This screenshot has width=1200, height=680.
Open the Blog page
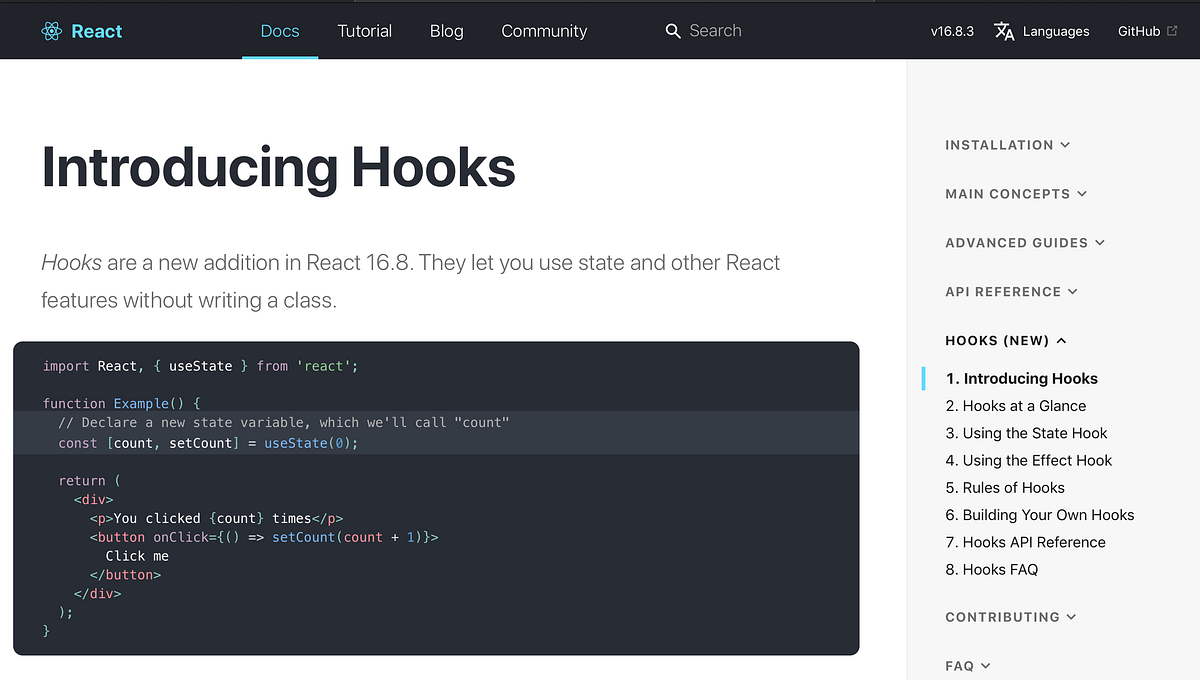(x=446, y=31)
